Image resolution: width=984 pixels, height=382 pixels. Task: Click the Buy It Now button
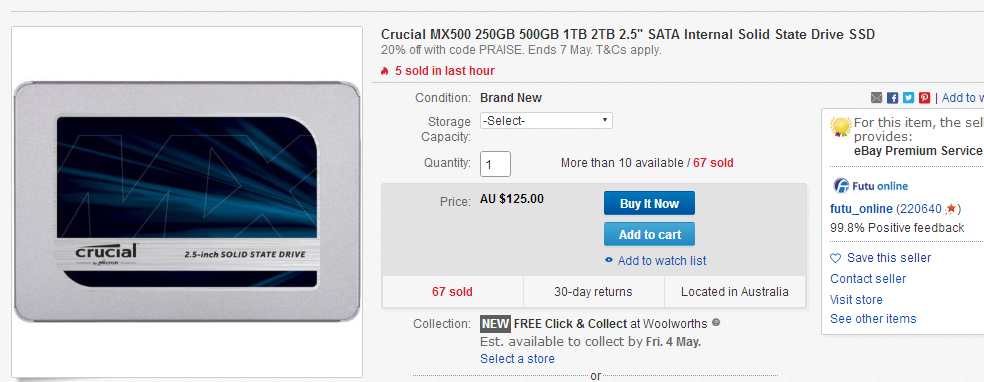click(650, 203)
